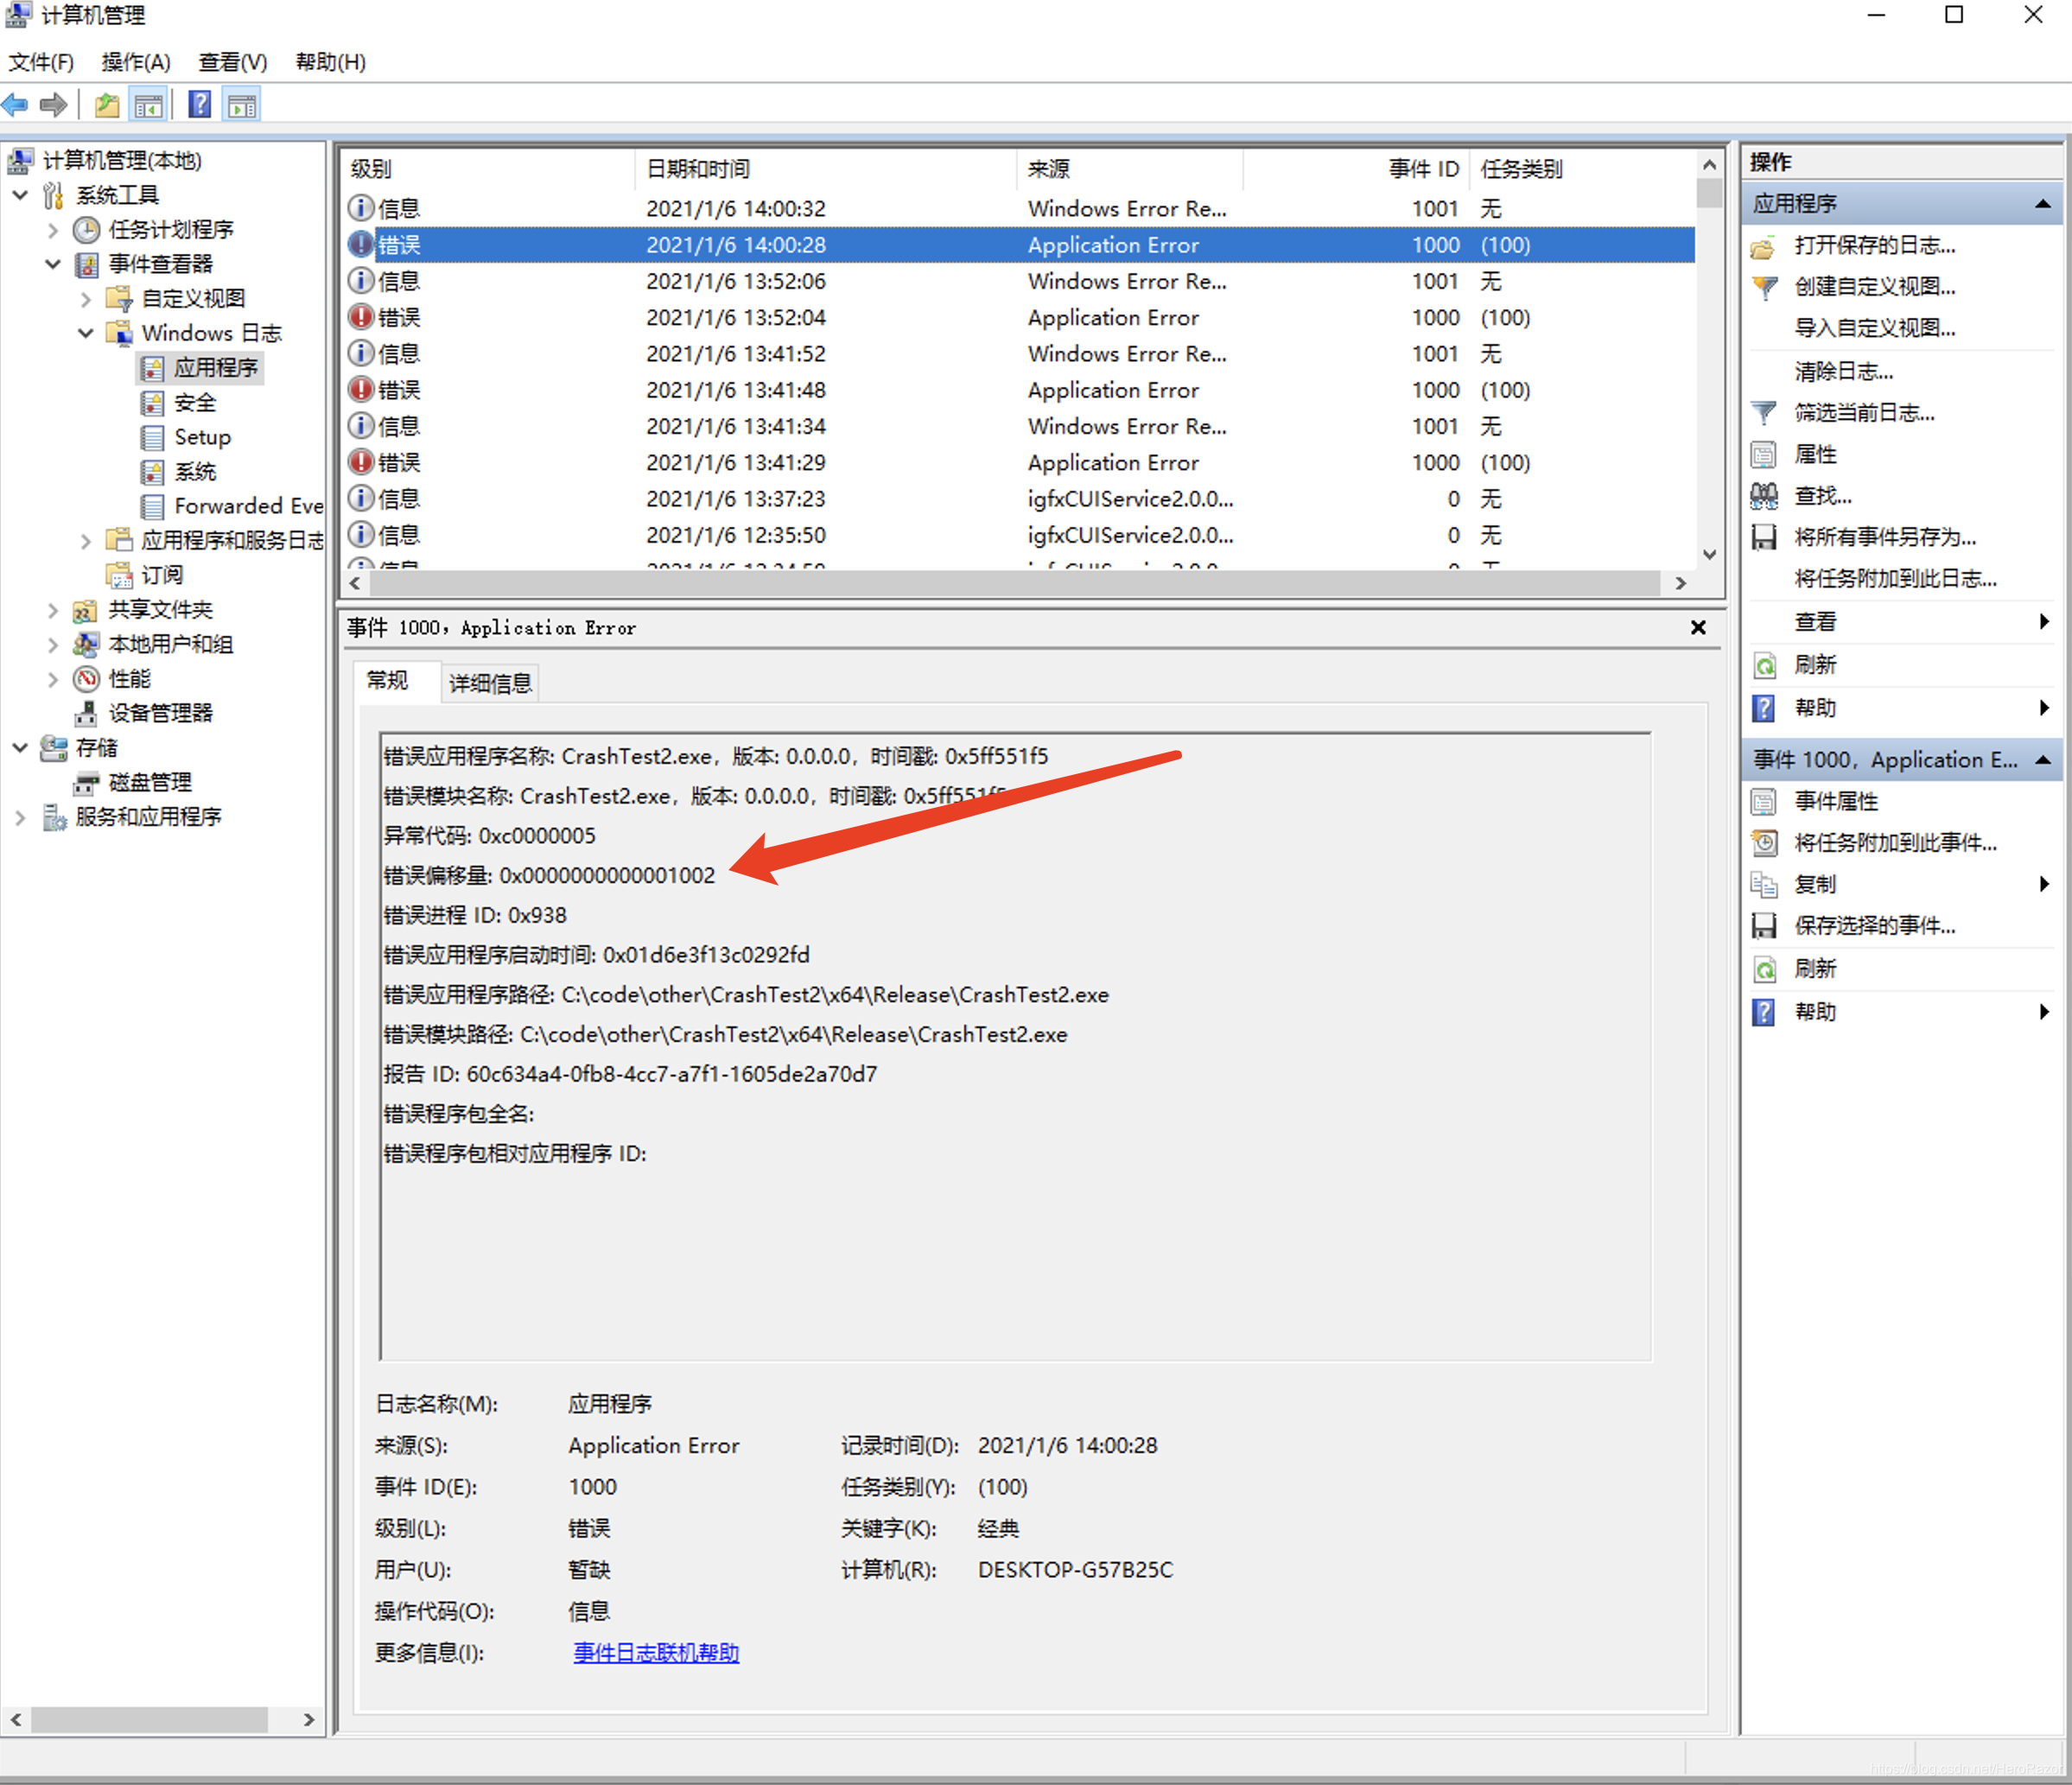
Task: Select Disk Management (磁盘管理) node
Action: [x=150, y=782]
